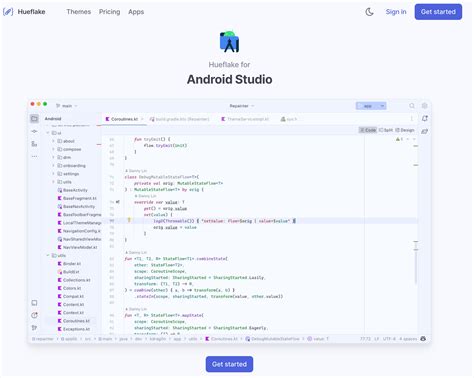The width and height of the screenshot is (474, 378).
Task: Expand the compose folder
Action: click(x=53, y=149)
